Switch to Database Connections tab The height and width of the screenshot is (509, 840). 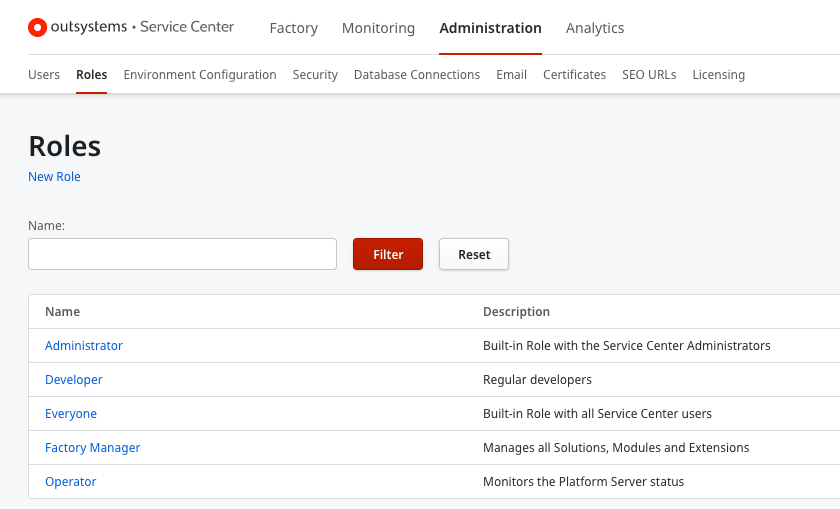[417, 75]
